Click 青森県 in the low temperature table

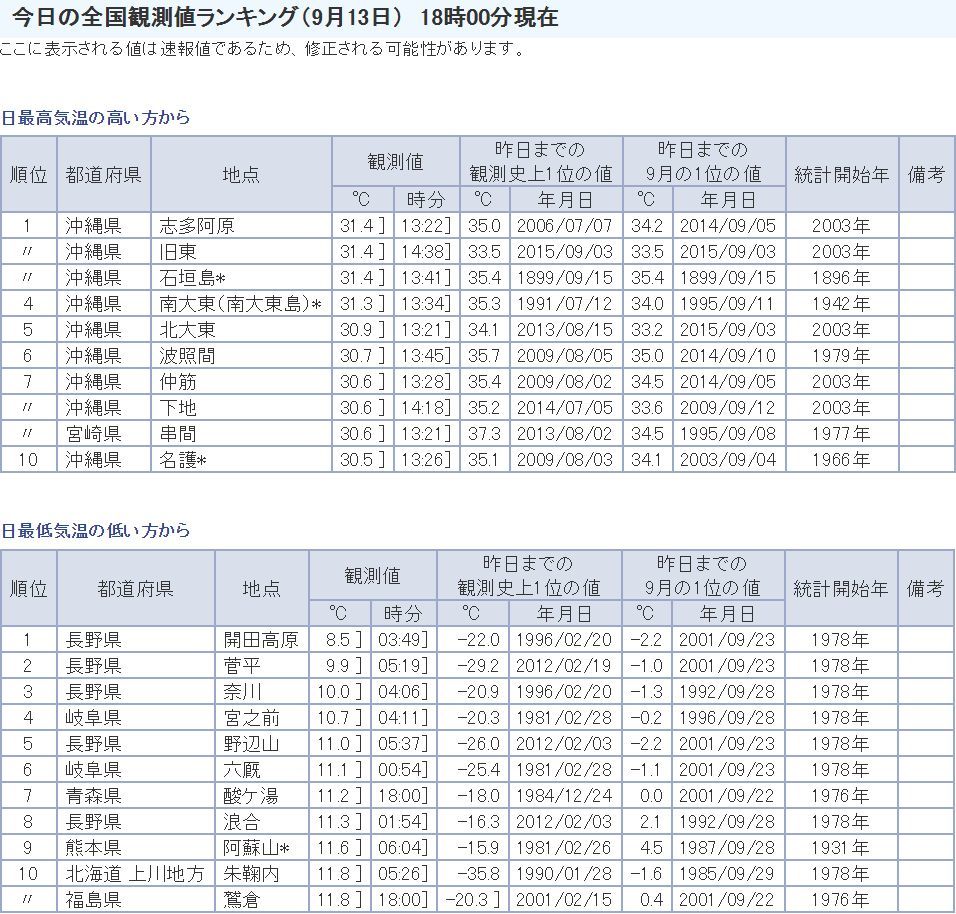[94, 796]
